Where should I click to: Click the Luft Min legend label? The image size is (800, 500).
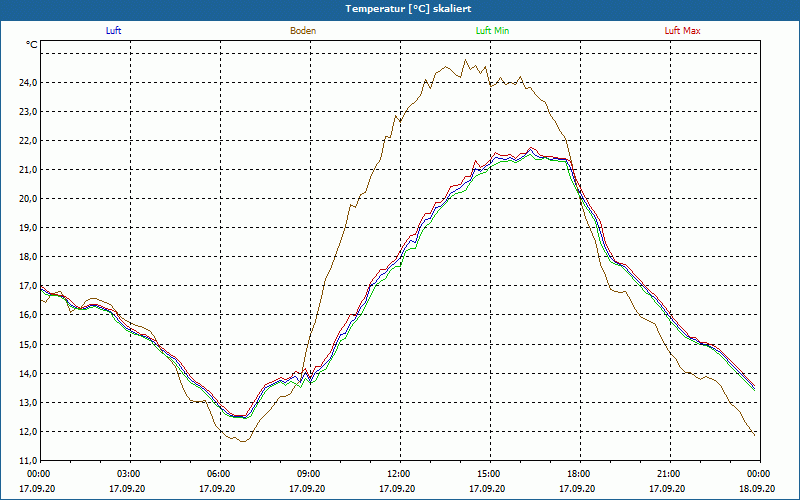coord(492,31)
